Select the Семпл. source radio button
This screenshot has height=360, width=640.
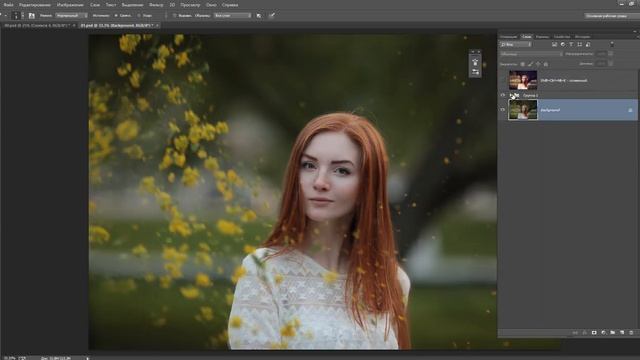(x=116, y=16)
